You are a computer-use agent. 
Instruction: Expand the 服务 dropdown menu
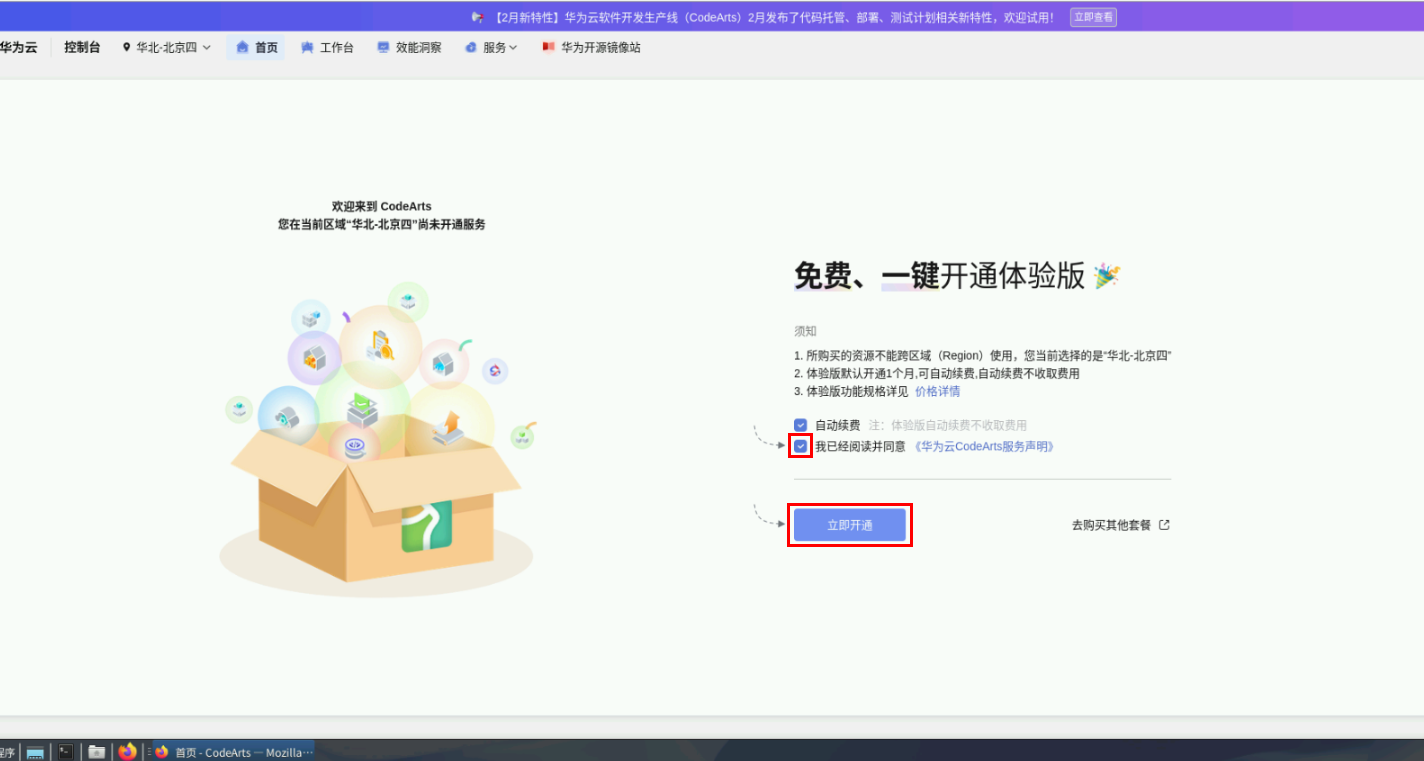point(491,47)
